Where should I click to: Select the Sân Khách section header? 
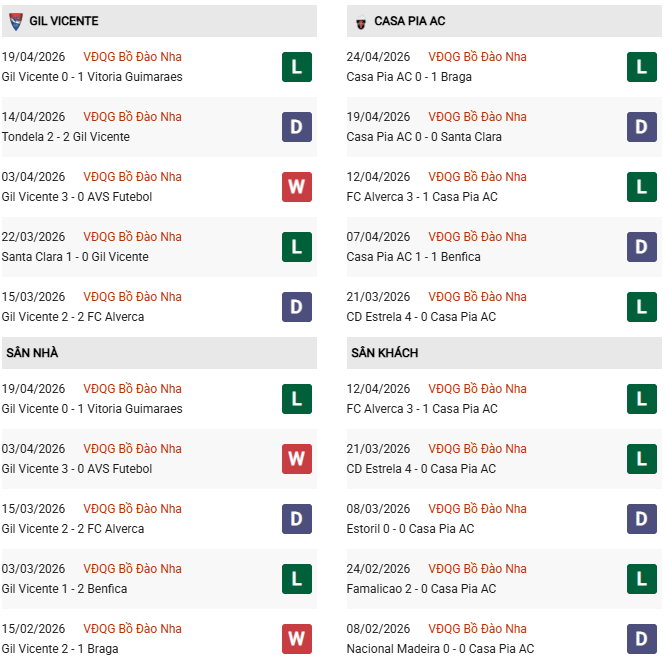[x=385, y=353]
